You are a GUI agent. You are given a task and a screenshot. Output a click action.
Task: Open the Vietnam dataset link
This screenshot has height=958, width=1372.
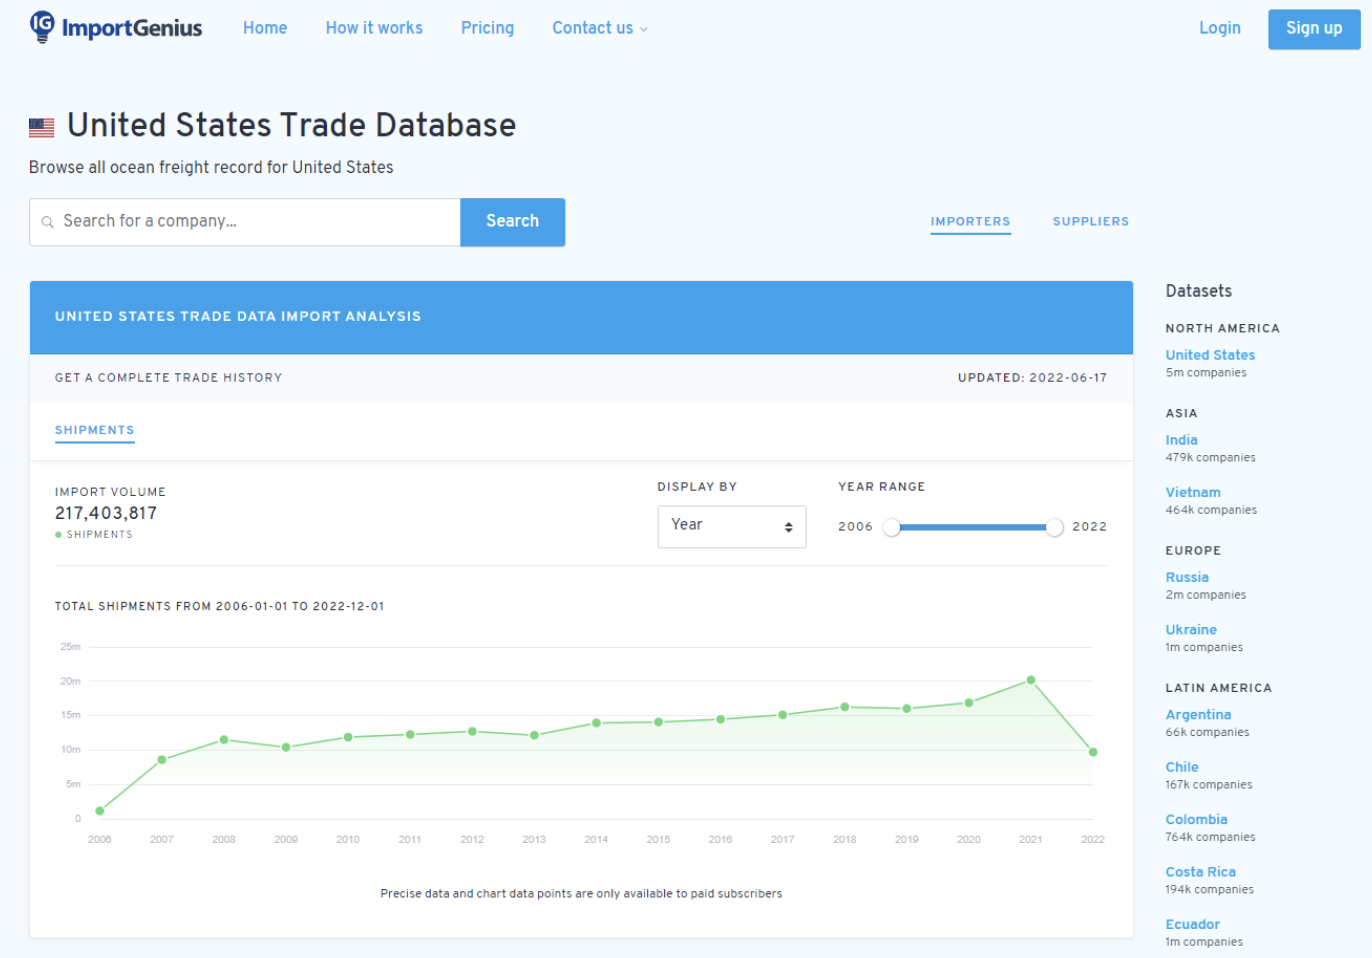(1193, 492)
